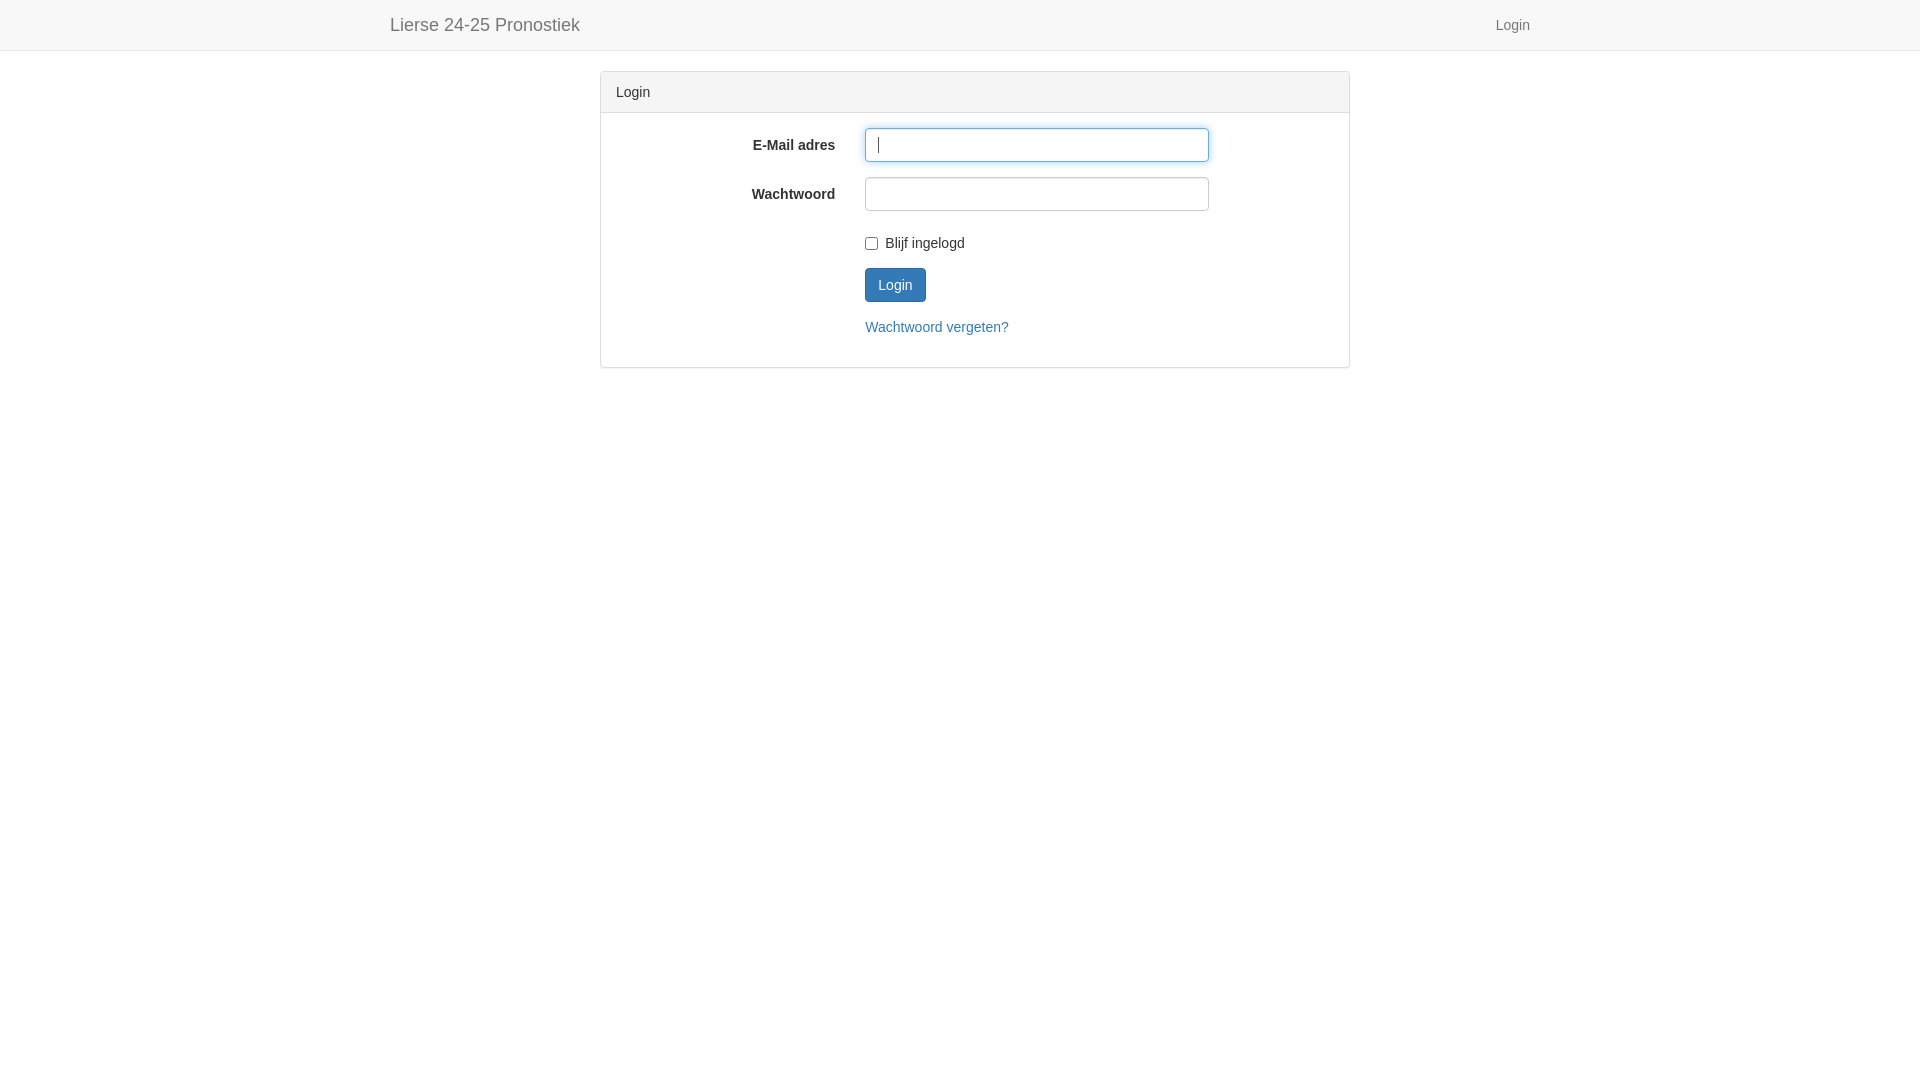Submit with the blue Login button
The image size is (1920, 1080).
point(895,285)
